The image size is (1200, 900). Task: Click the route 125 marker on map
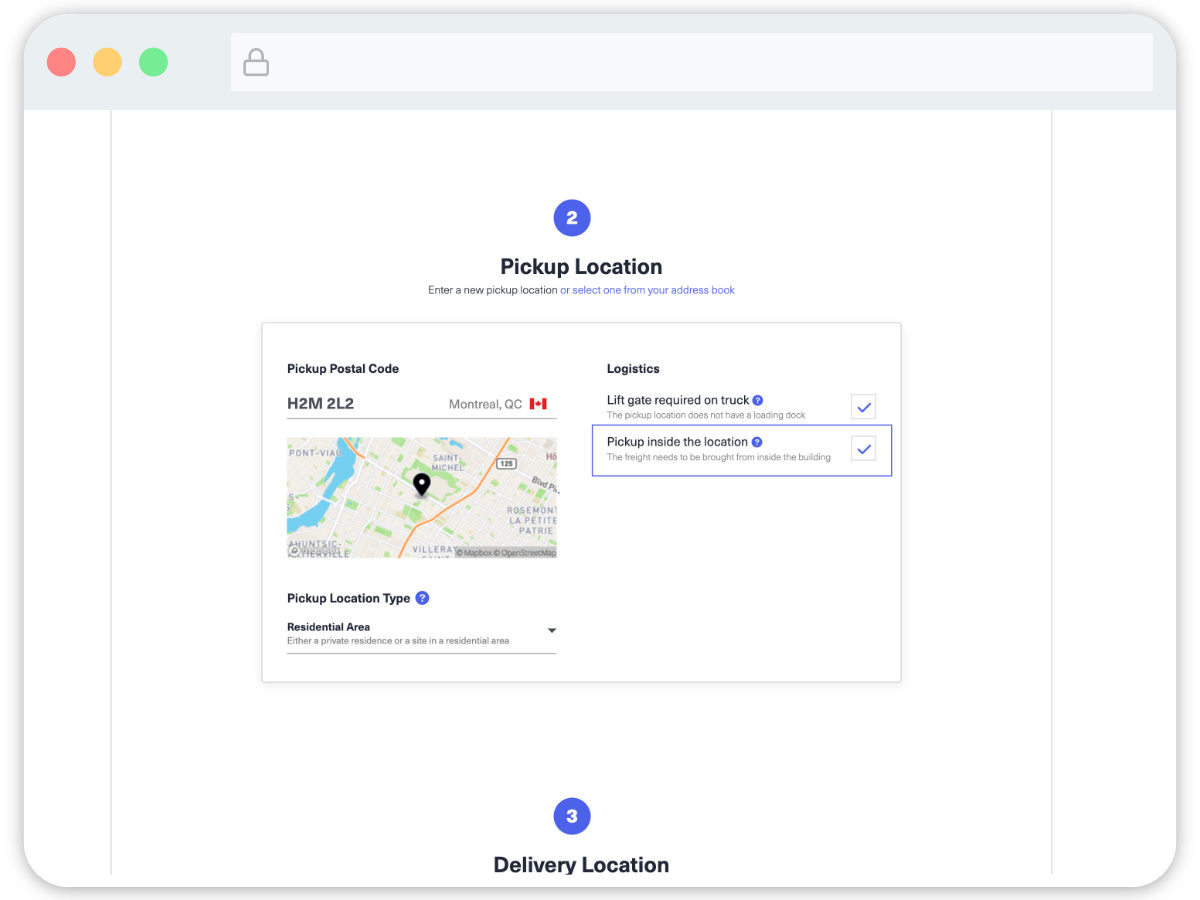509,464
